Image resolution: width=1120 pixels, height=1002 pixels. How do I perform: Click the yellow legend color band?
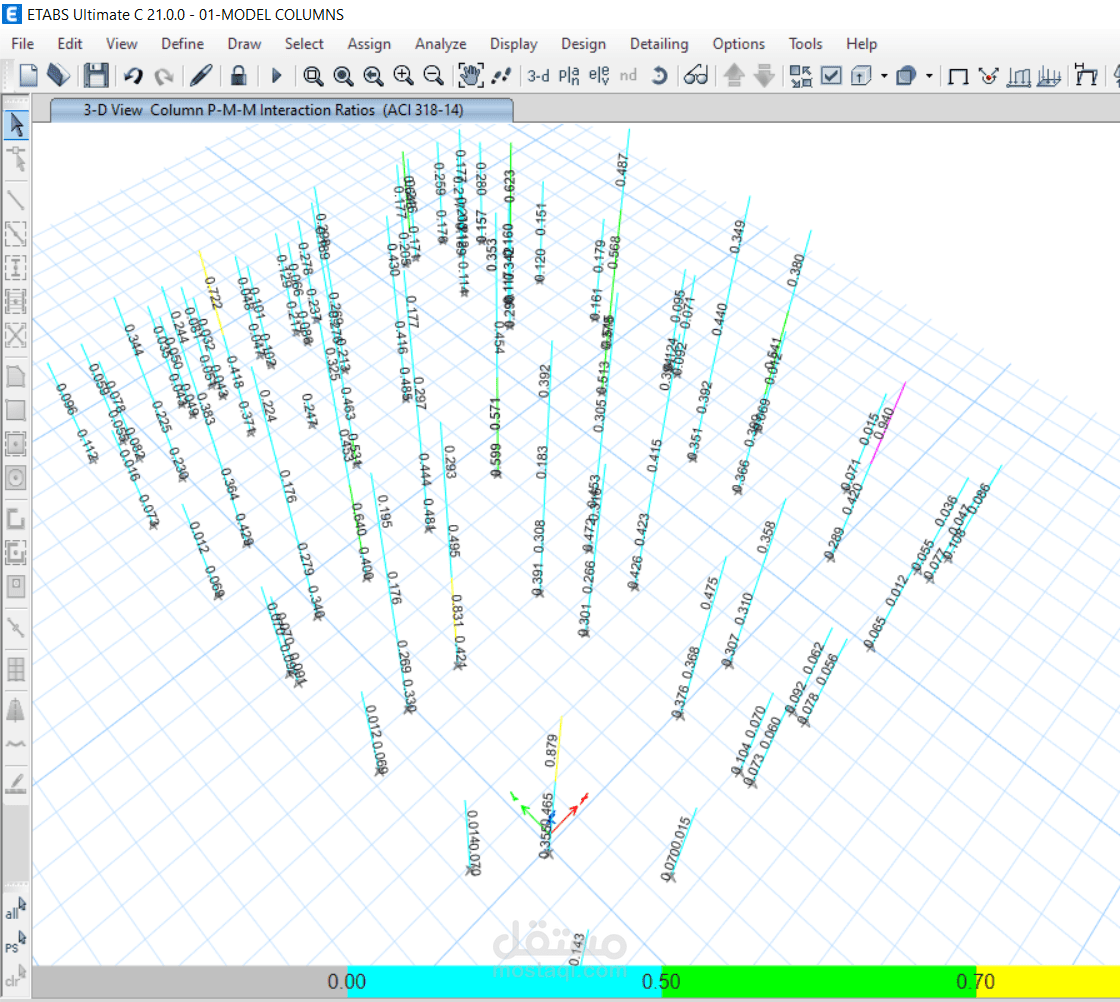[x=1048, y=982]
